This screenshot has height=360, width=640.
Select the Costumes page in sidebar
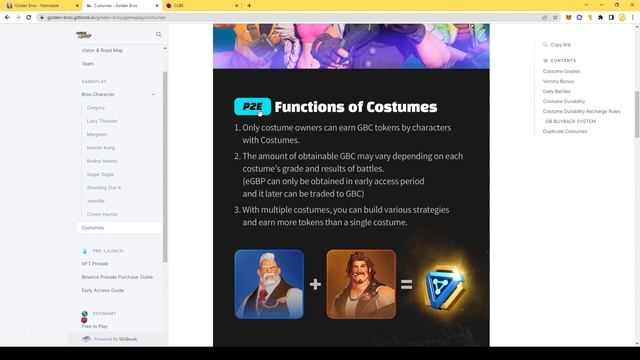coord(119,228)
